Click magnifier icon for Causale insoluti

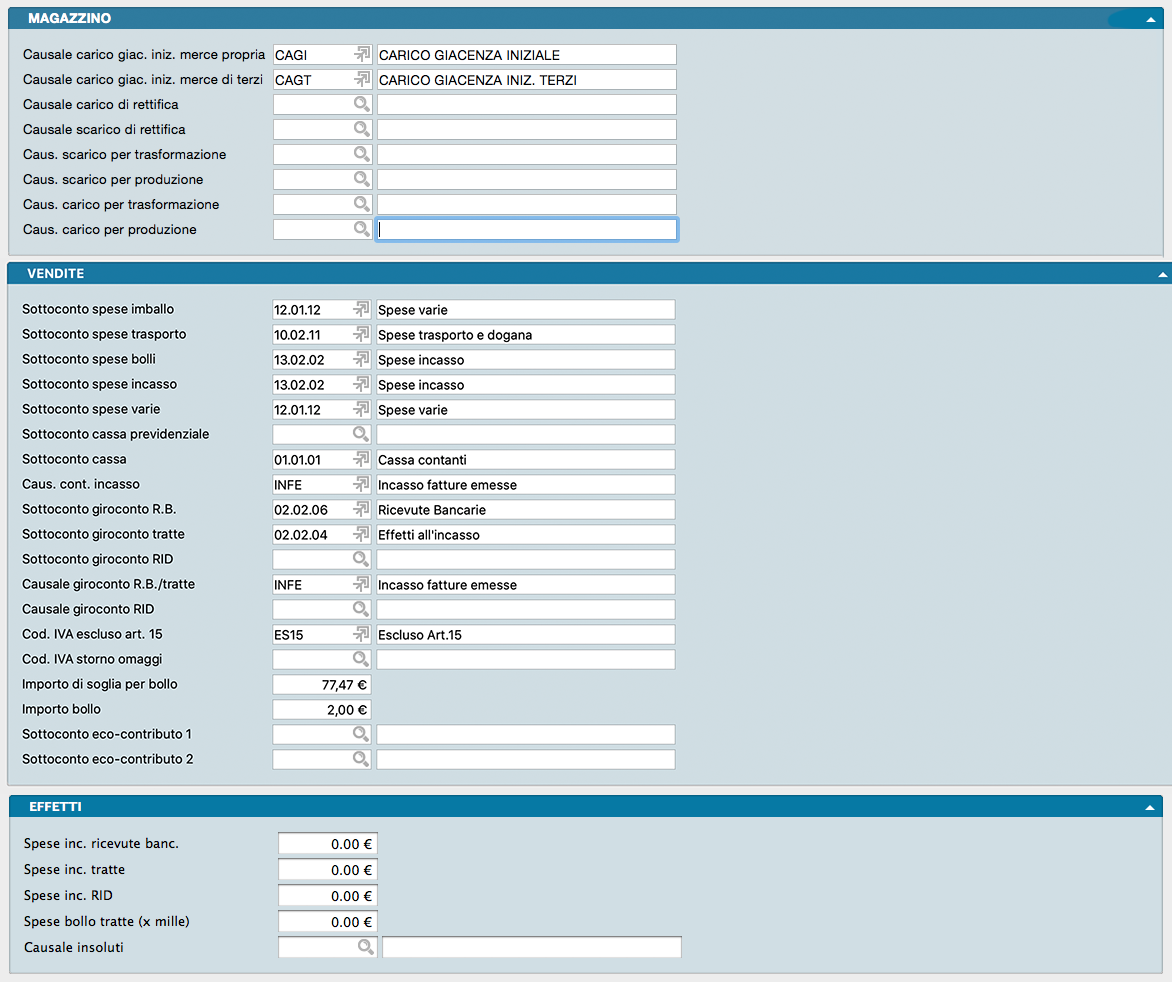(x=366, y=946)
